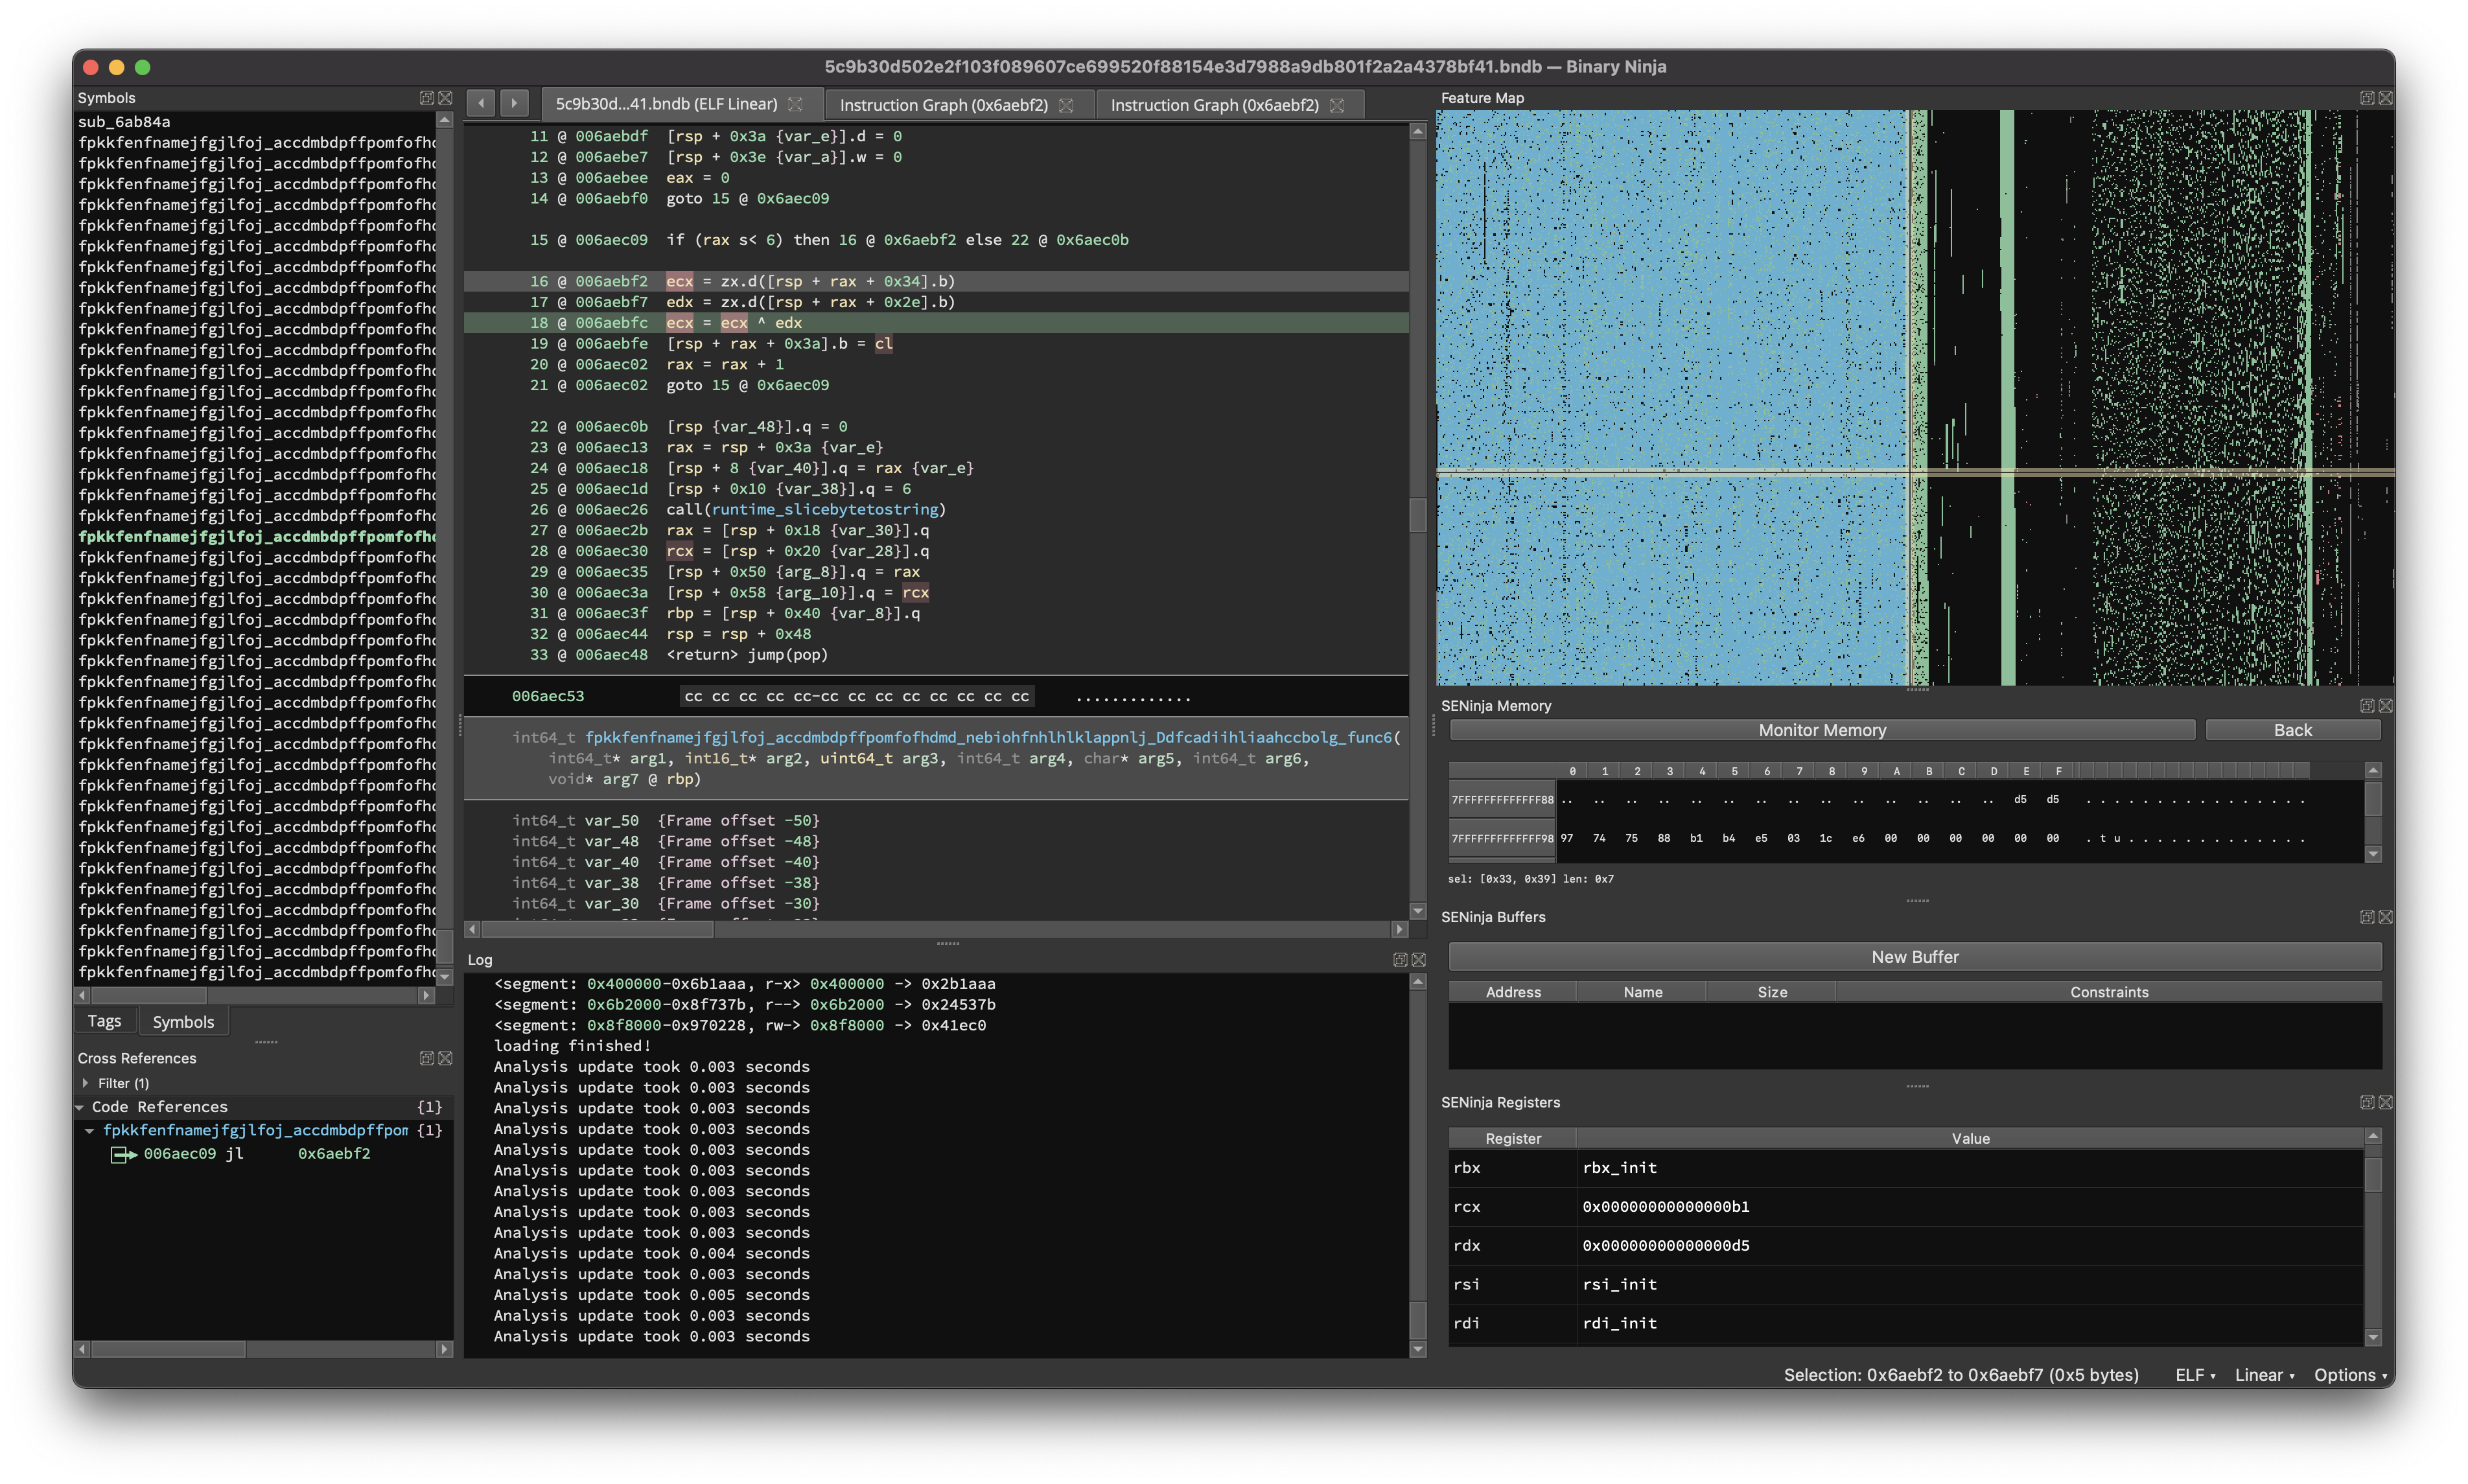Viewport: 2468px width, 1484px height.
Task: Open the Linear view mode dropdown
Action: click(x=2264, y=1375)
